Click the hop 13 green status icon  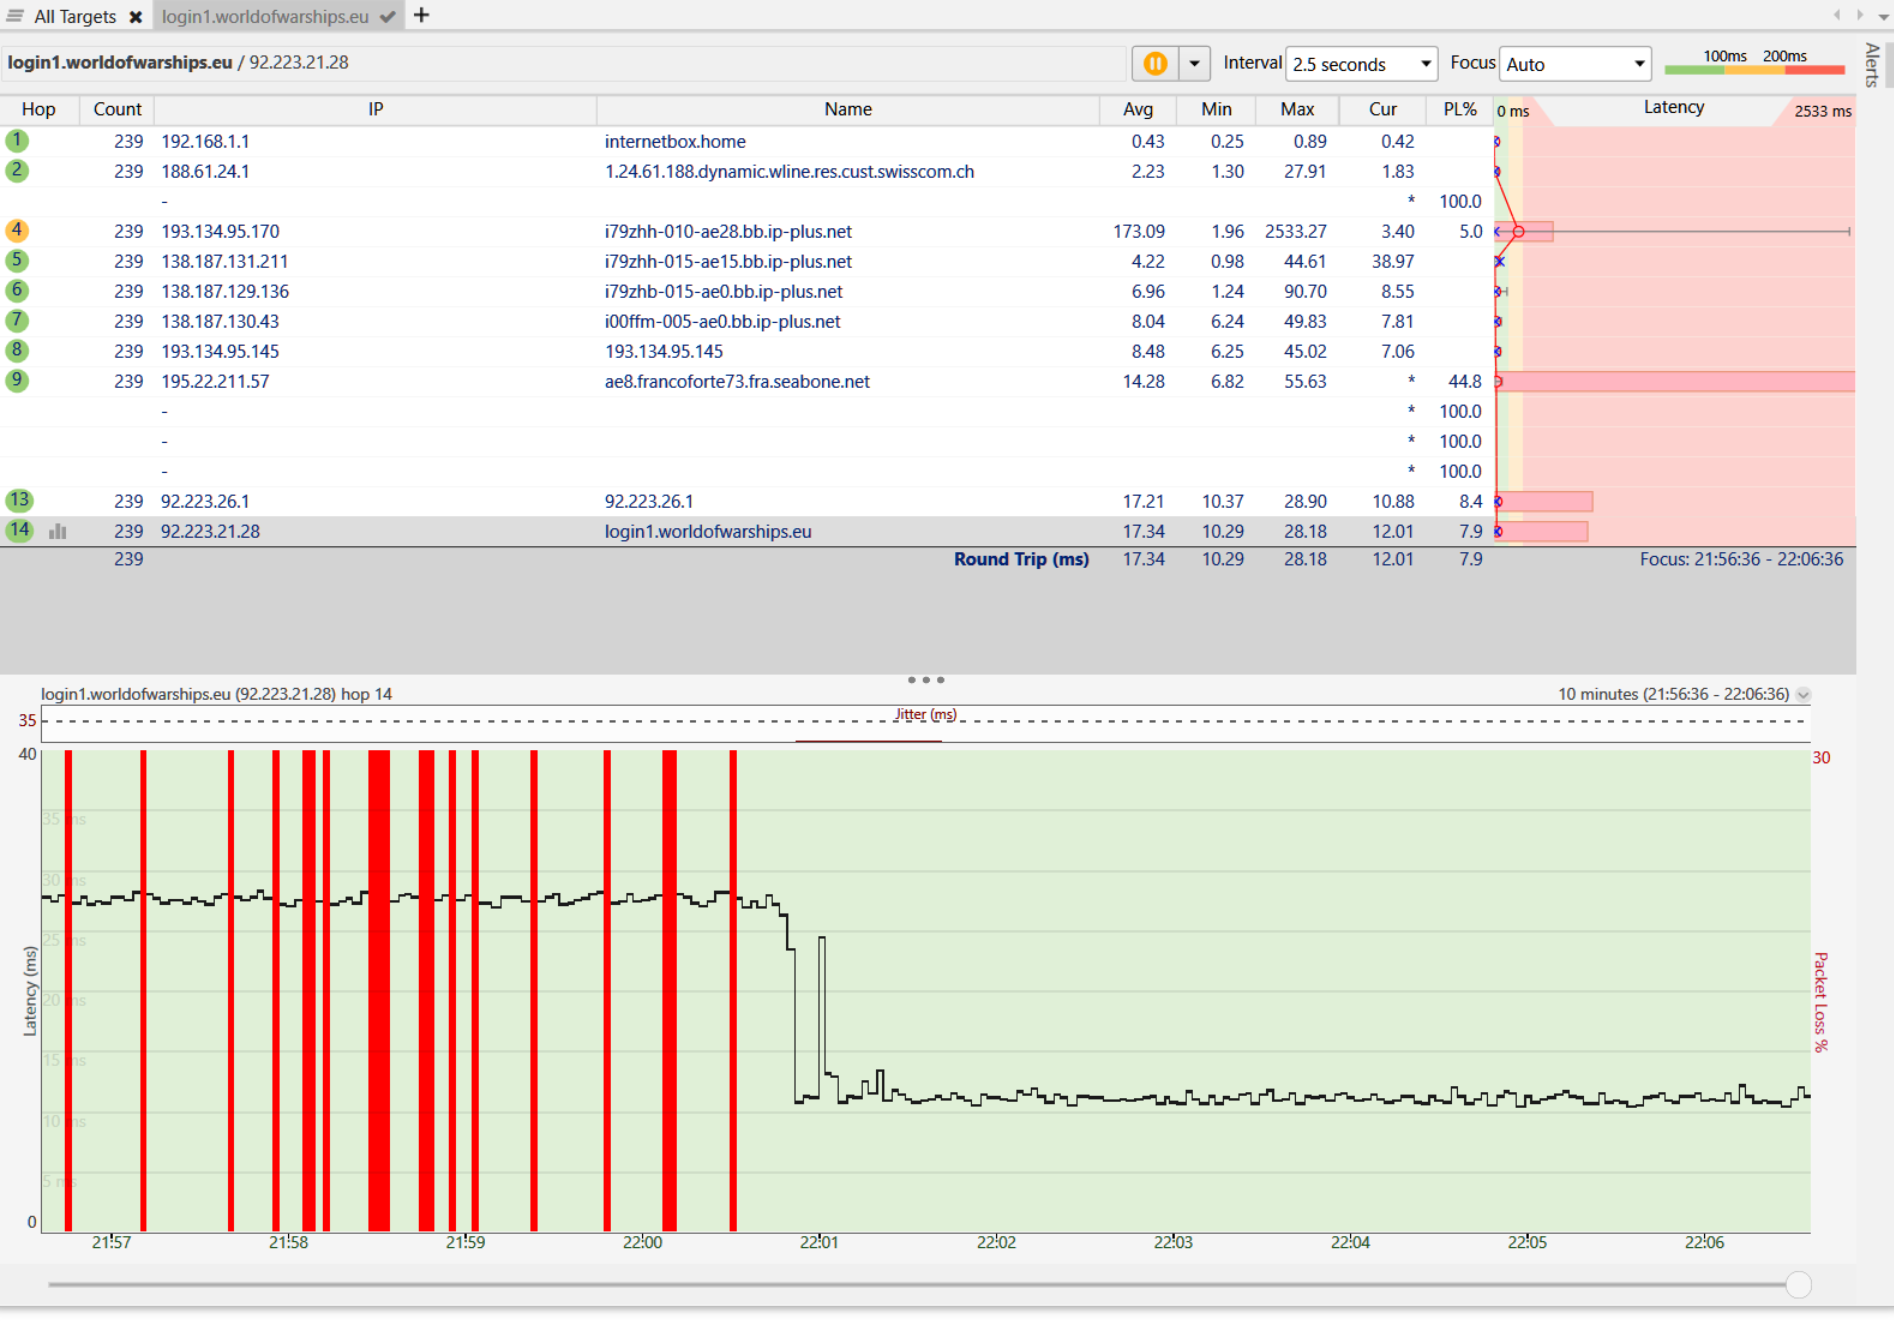tap(19, 501)
